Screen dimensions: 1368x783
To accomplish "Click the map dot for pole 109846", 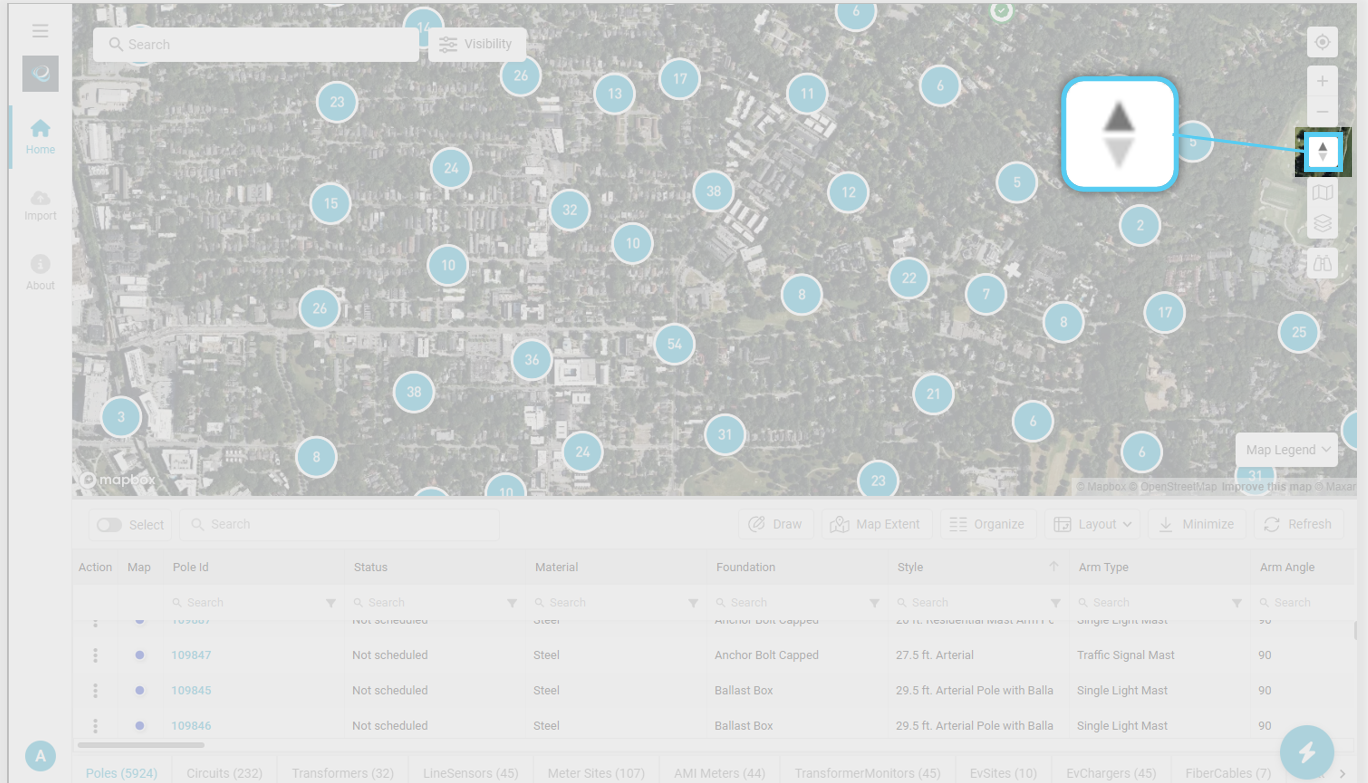I will (x=139, y=725).
